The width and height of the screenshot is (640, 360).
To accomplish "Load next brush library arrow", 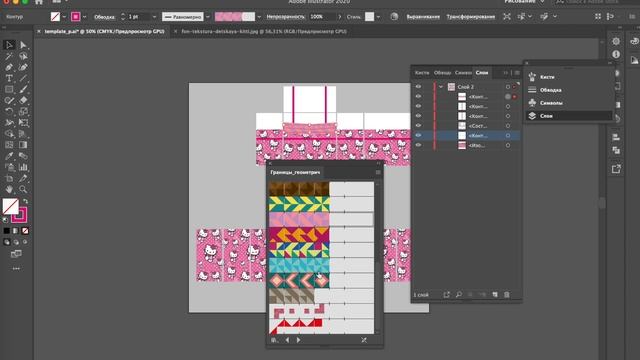I will [x=298, y=340].
